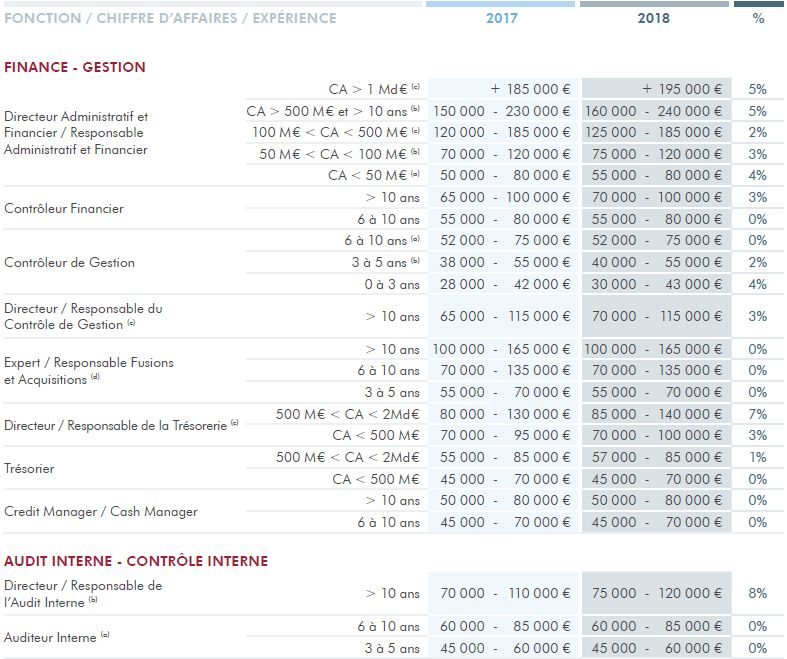Select '45 000 - 60 000 €' 2018 cell

coord(657,648)
